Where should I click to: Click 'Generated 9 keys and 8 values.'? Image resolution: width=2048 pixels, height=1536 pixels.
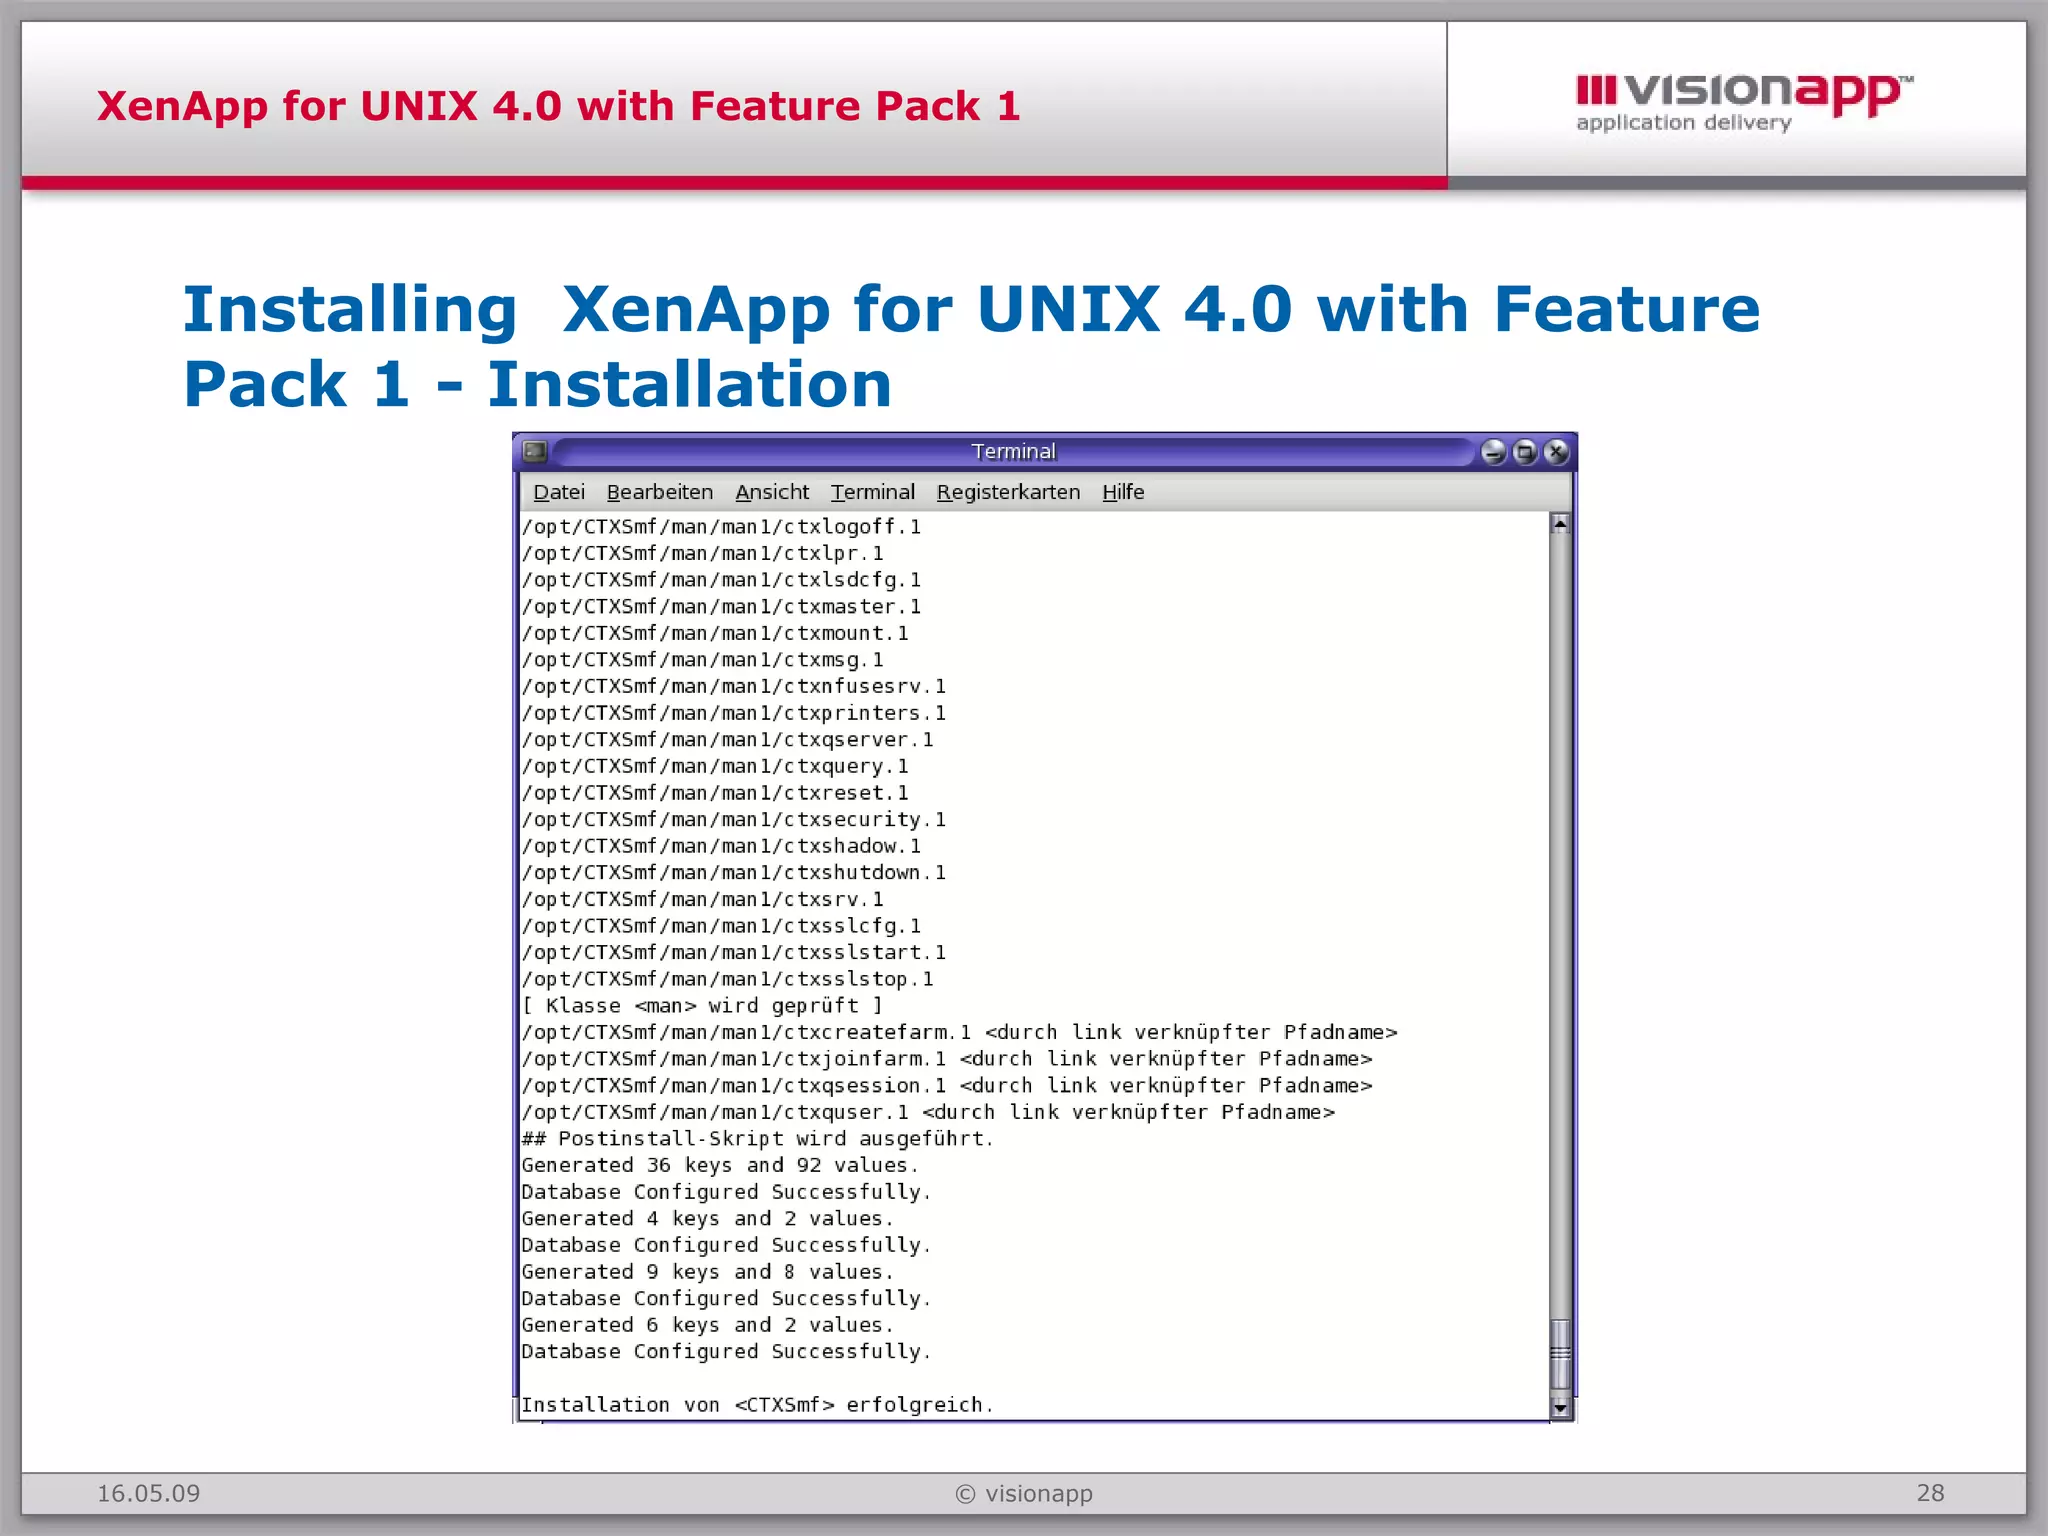(708, 1272)
